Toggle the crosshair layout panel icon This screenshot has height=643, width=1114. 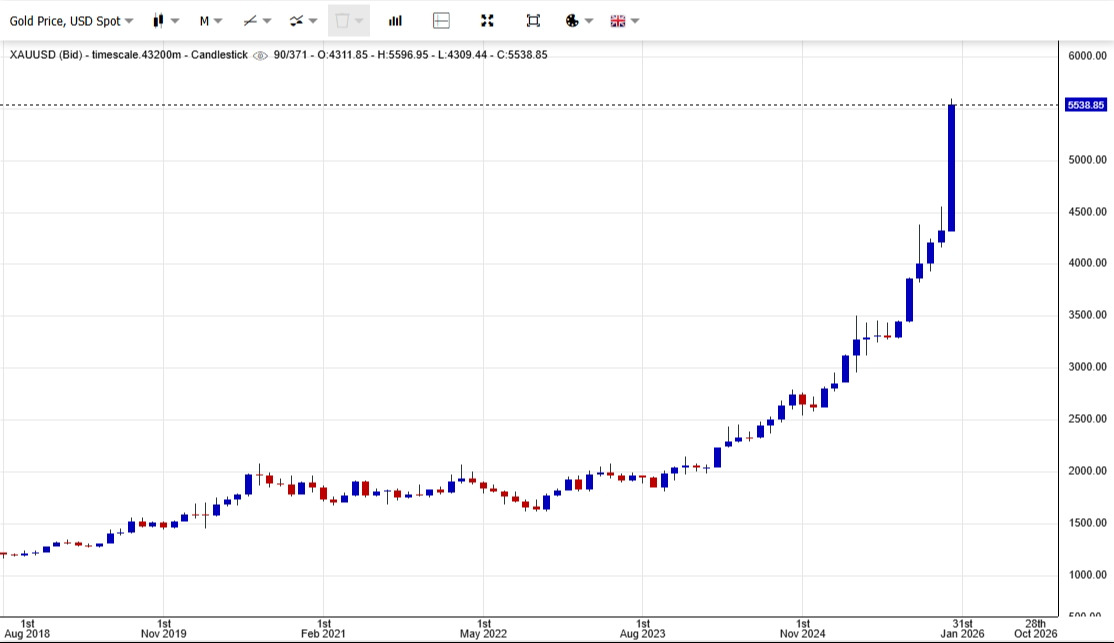441,20
